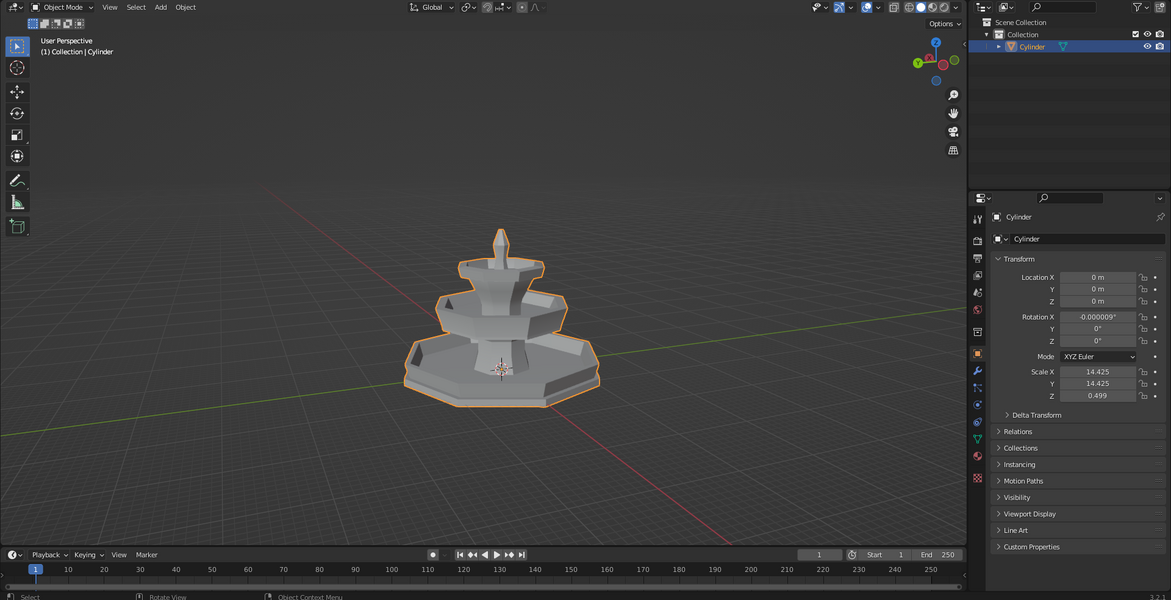Open the Physics properties tab
The height and width of the screenshot is (600, 1171).
point(978,405)
